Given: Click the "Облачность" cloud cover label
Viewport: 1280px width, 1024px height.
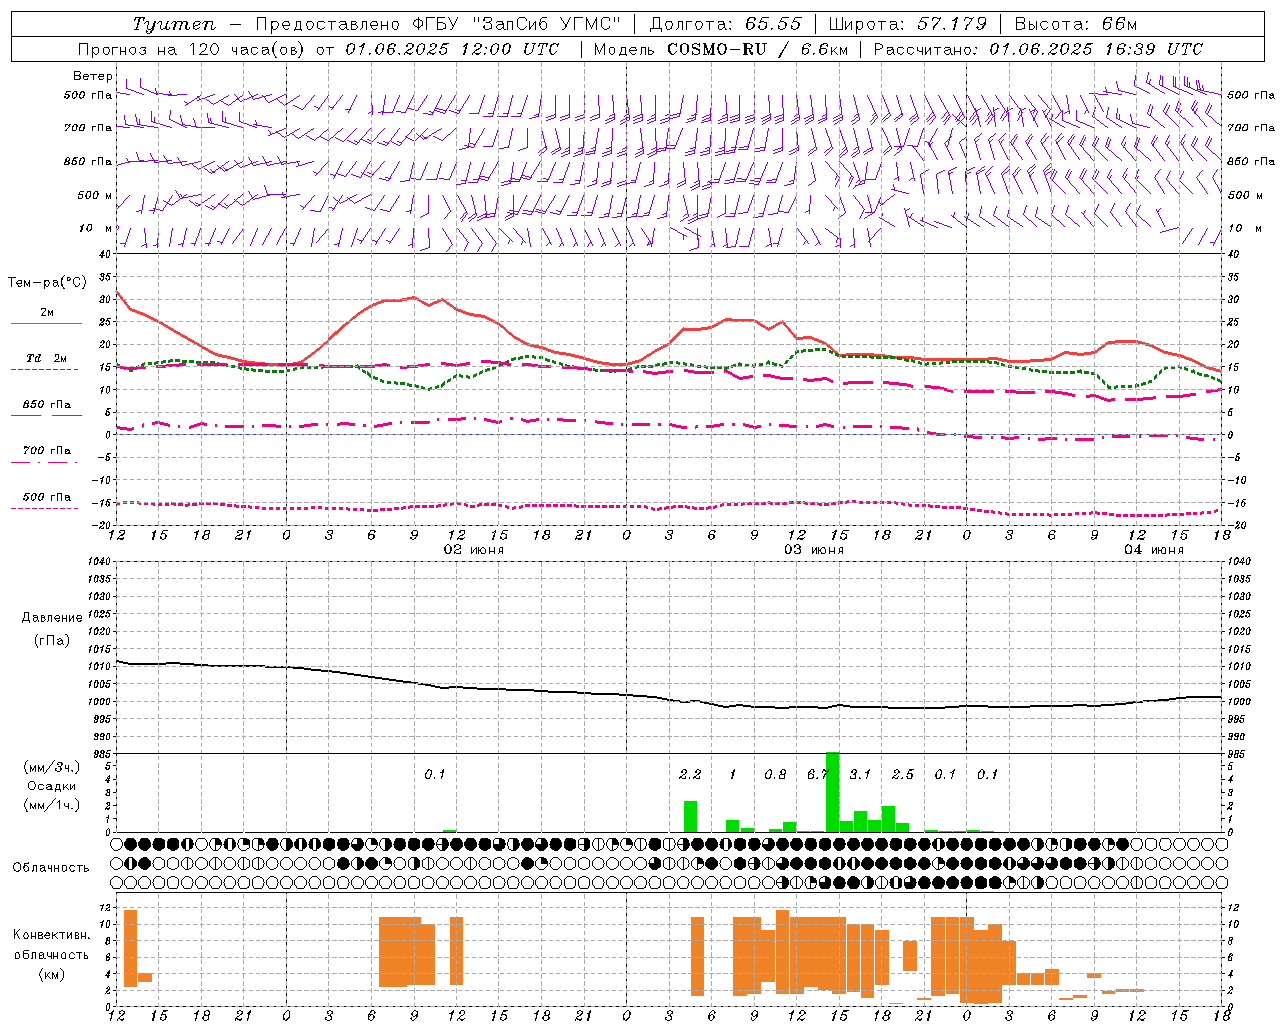Looking at the screenshot, I should coord(51,868).
